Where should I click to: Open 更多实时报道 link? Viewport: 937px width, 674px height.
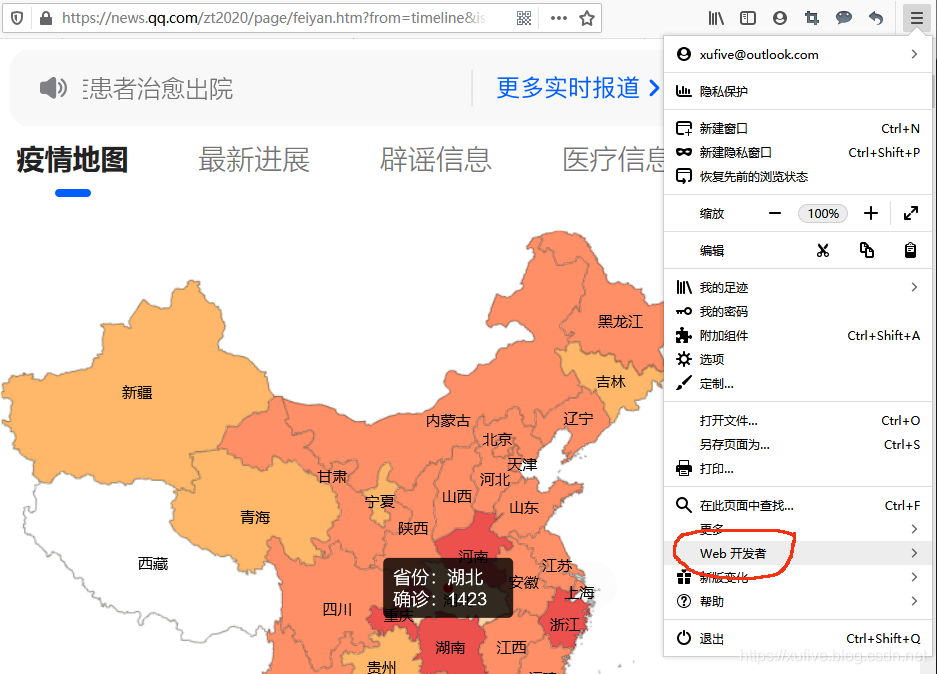pos(578,88)
